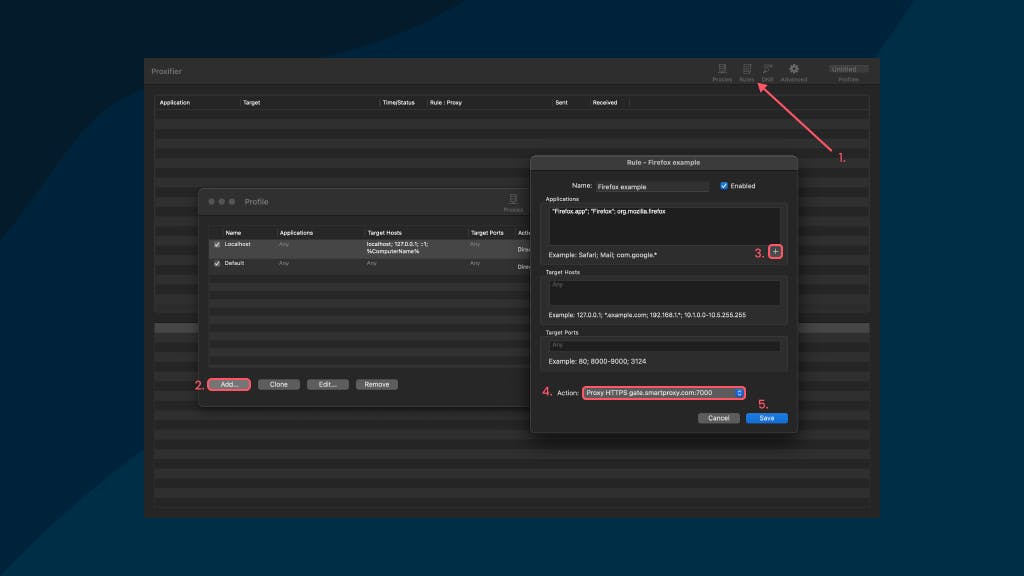Toggle the Enabled checkbox for the rule
The height and width of the screenshot is (576, 1024).
pos(724,186)
